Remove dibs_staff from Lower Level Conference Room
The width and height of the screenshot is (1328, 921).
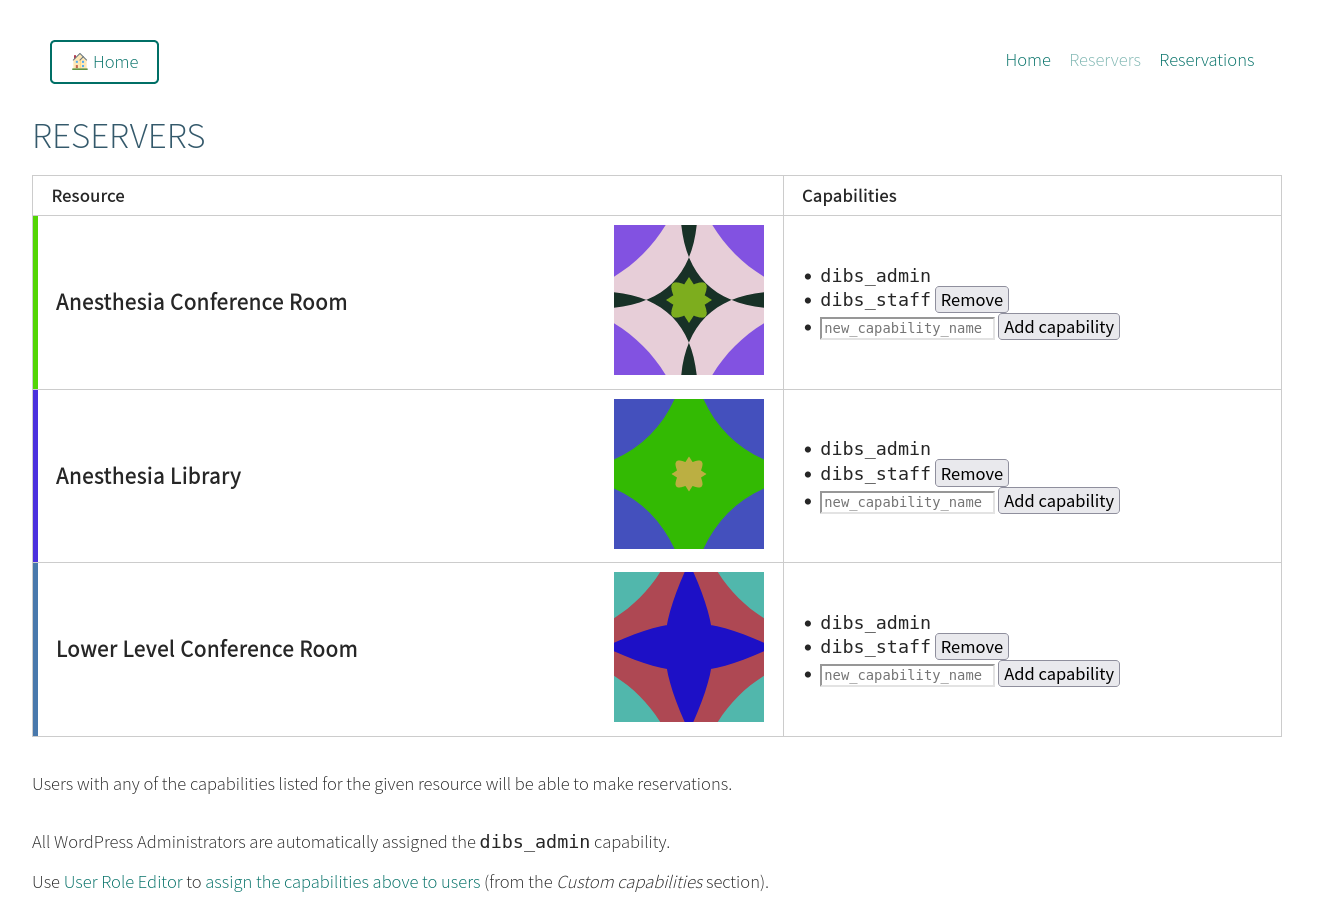point(972,647)
